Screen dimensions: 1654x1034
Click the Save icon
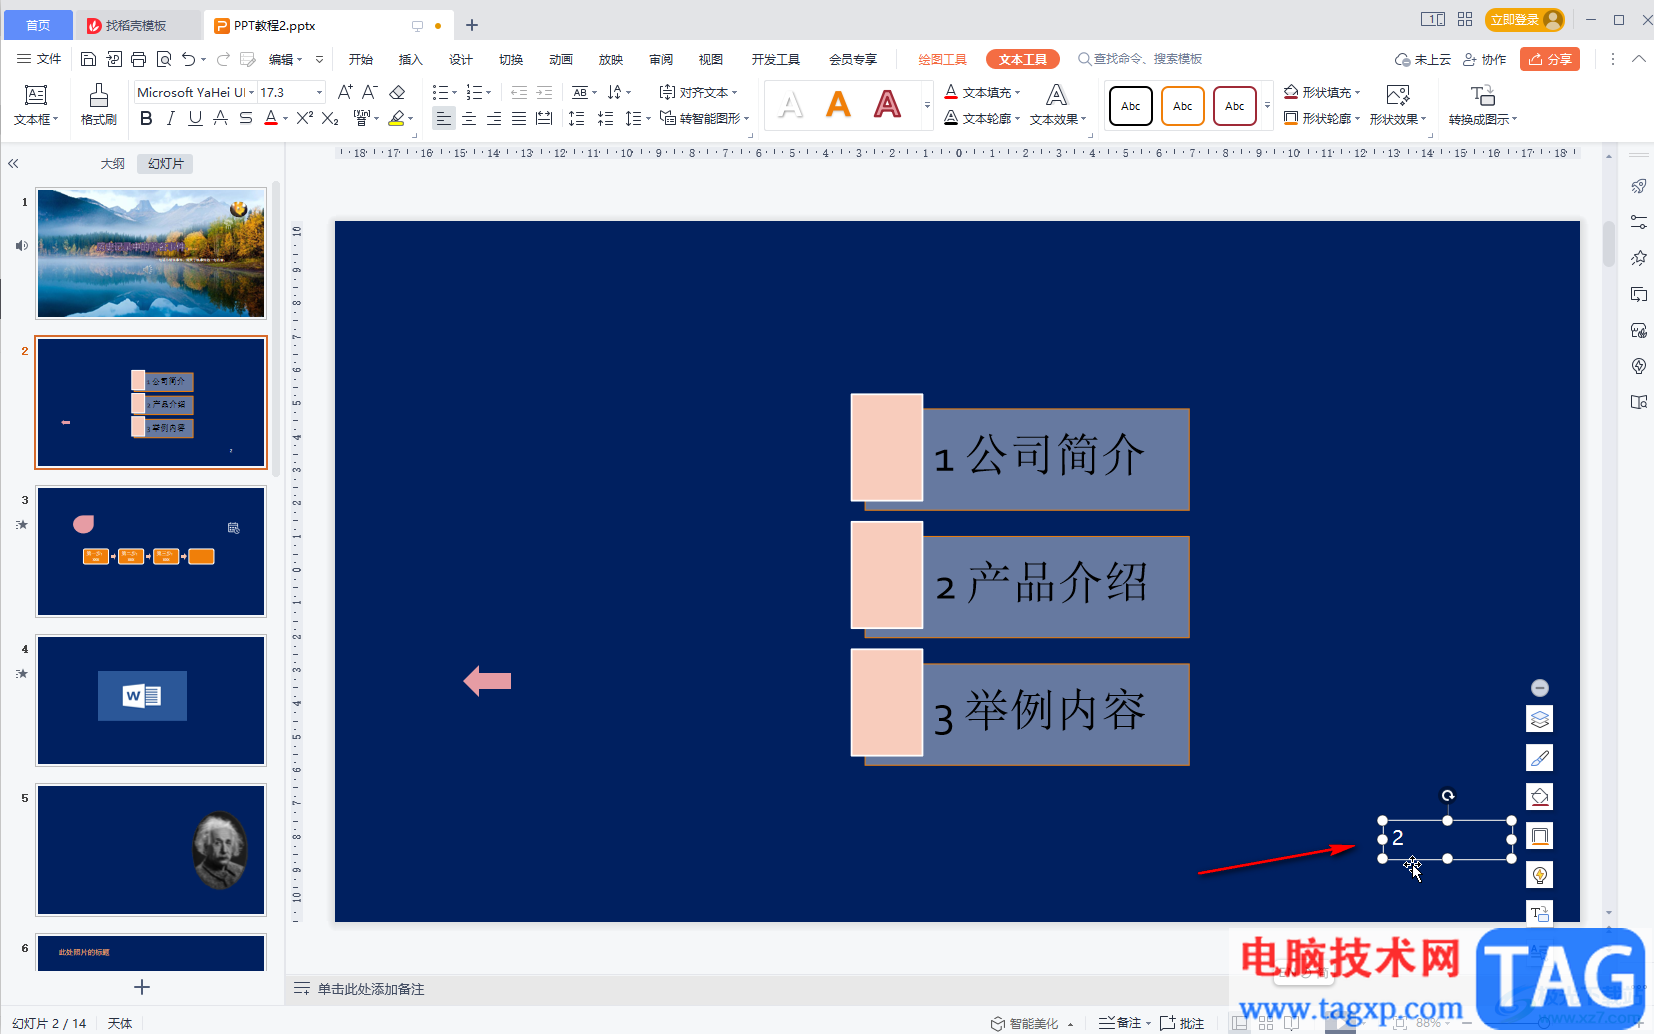[88, 59]
